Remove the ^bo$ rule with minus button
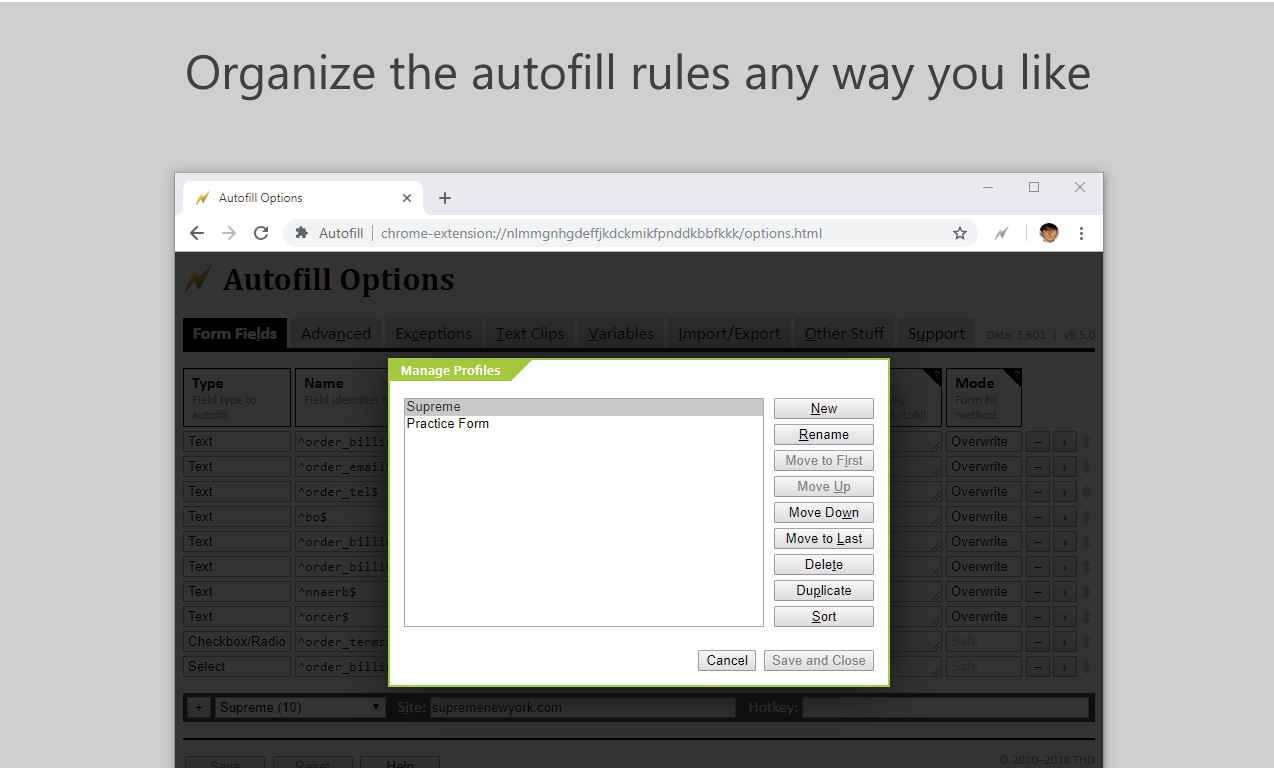Screen dimensions: 1274x768 [x=1039, y=517]
